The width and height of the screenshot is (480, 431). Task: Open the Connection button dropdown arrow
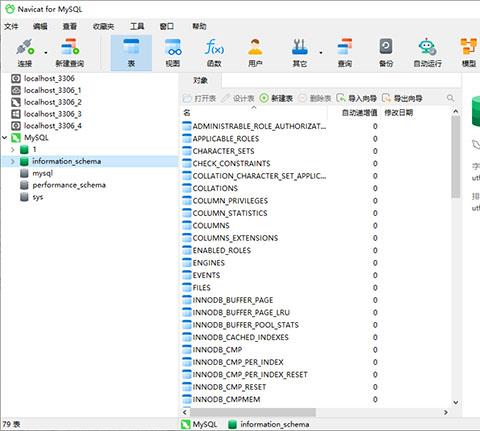tap(46, 53)
